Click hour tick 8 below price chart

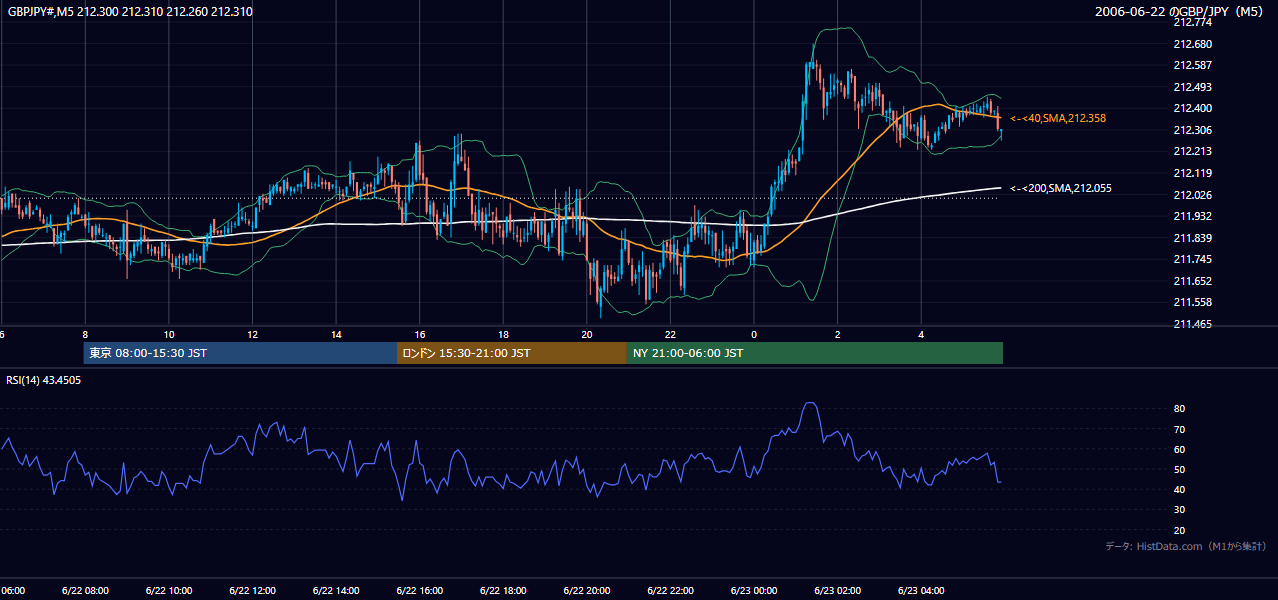click(x=85, y=335)
